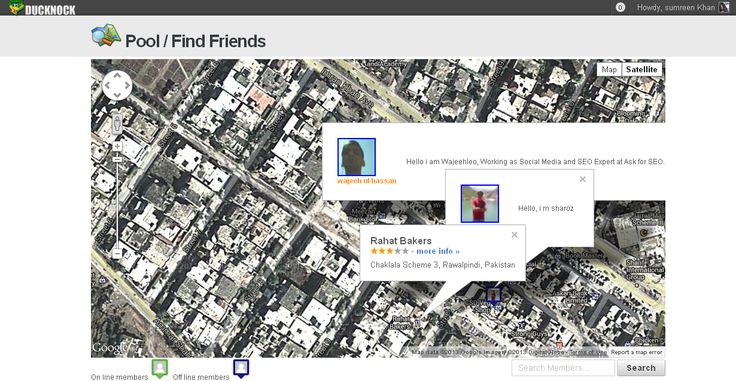Open wajeeh ul hassan's profile link
The image size is (736, 381).
click(x=367, y=181)
